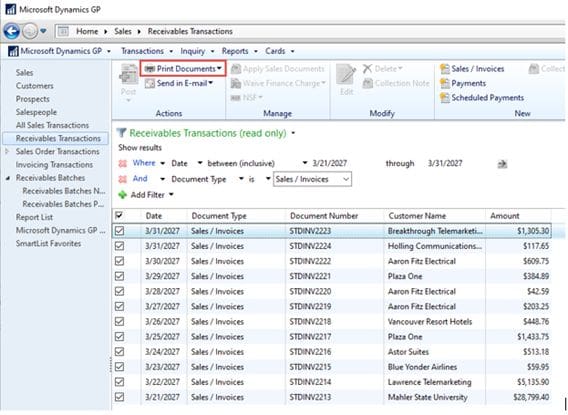Open the Cards menu
568x415 pixels.
(x=280, y=51)
